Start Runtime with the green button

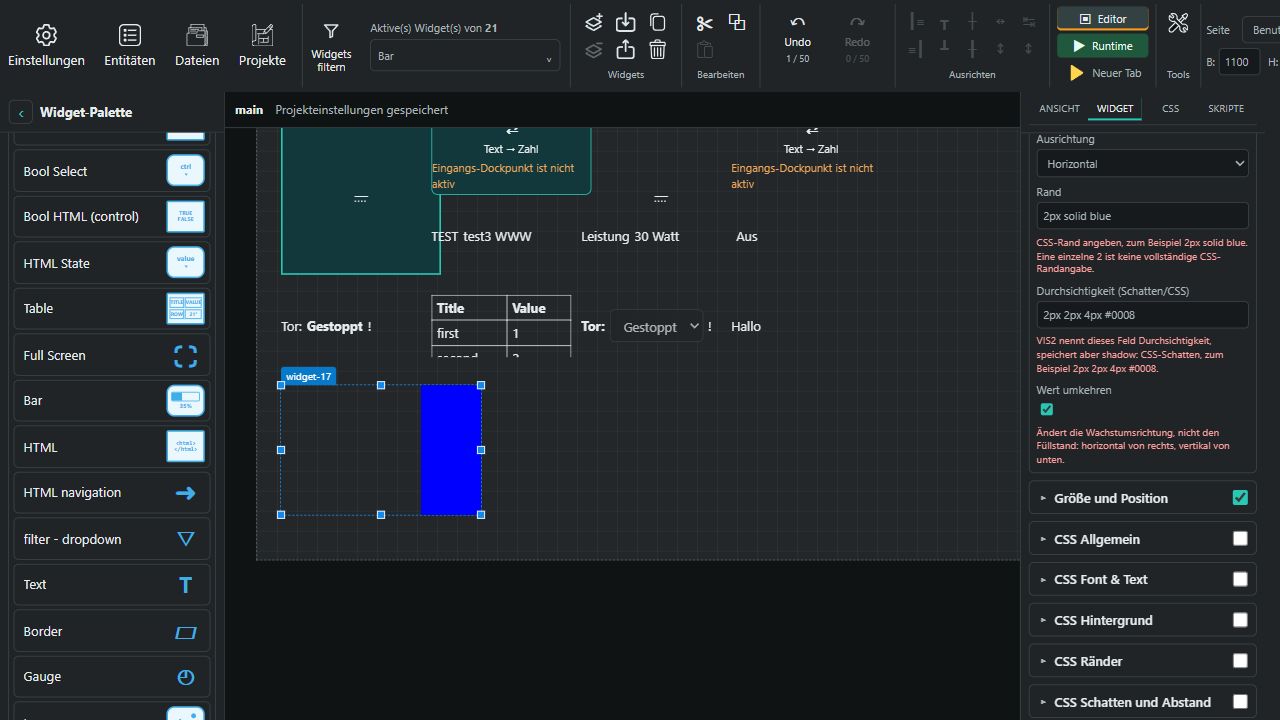pos(1102,46)
